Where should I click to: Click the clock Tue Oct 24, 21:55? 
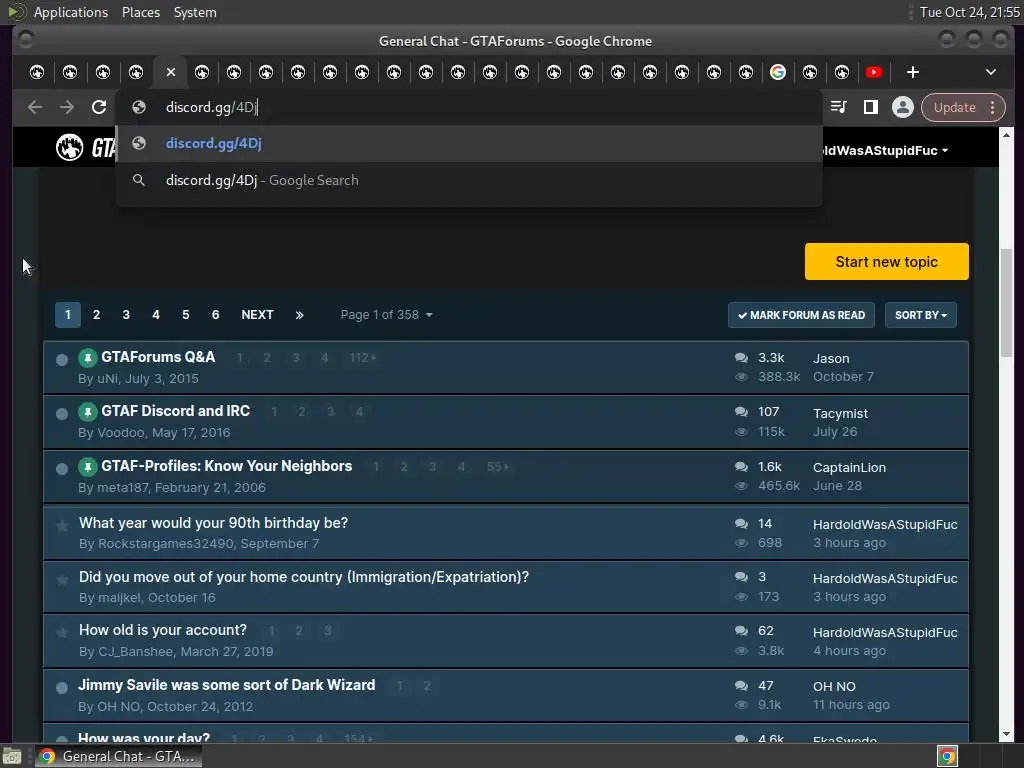coord(970,12)
